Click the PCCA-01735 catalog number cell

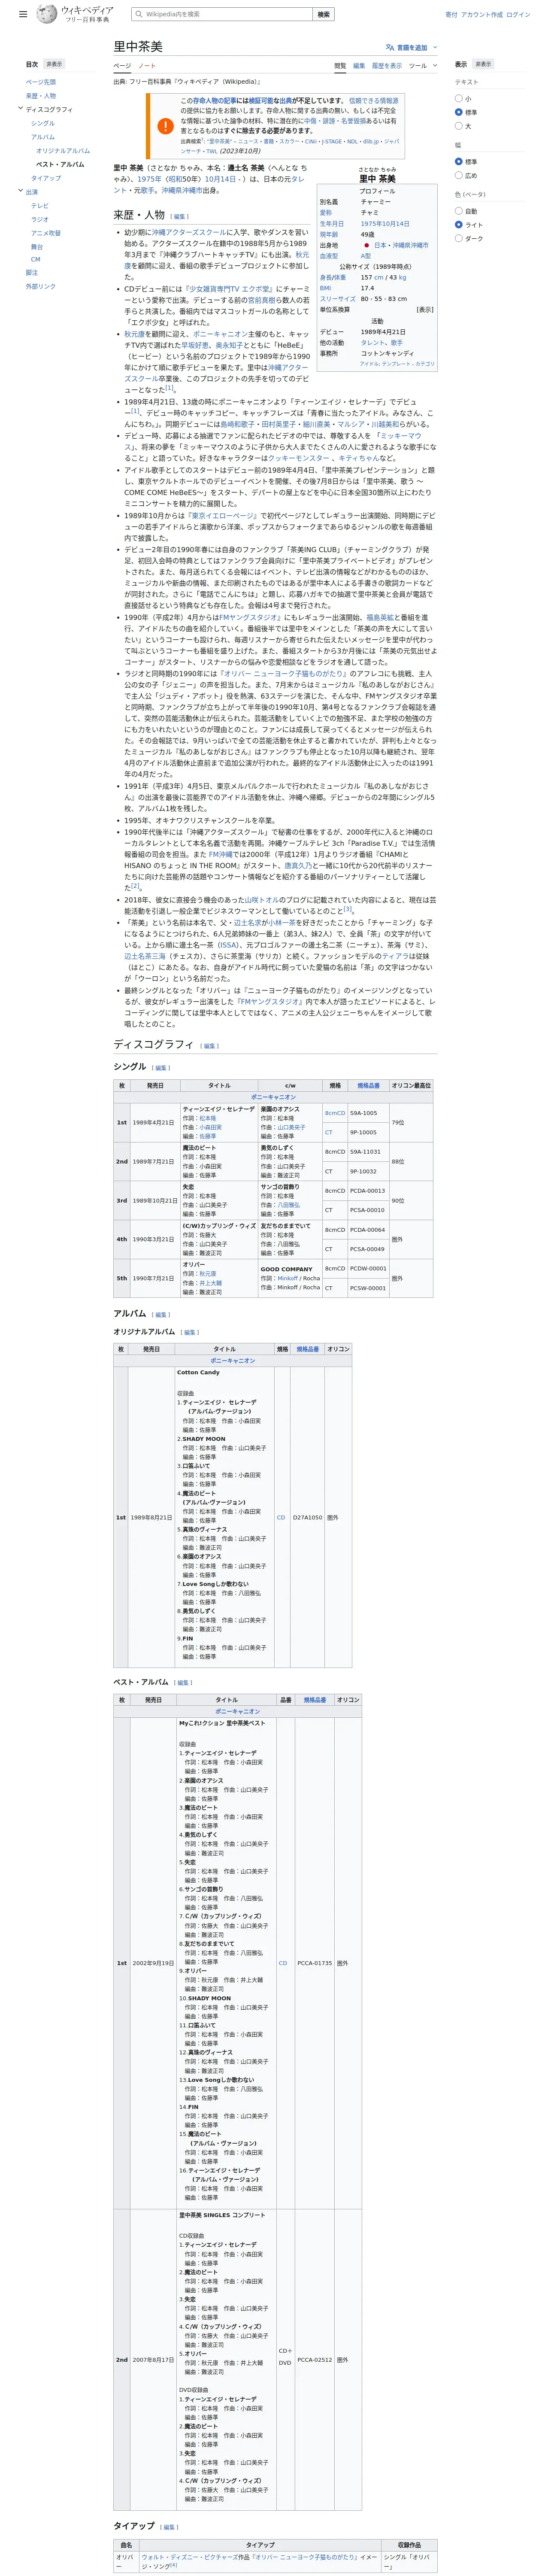pos(314,1963)
